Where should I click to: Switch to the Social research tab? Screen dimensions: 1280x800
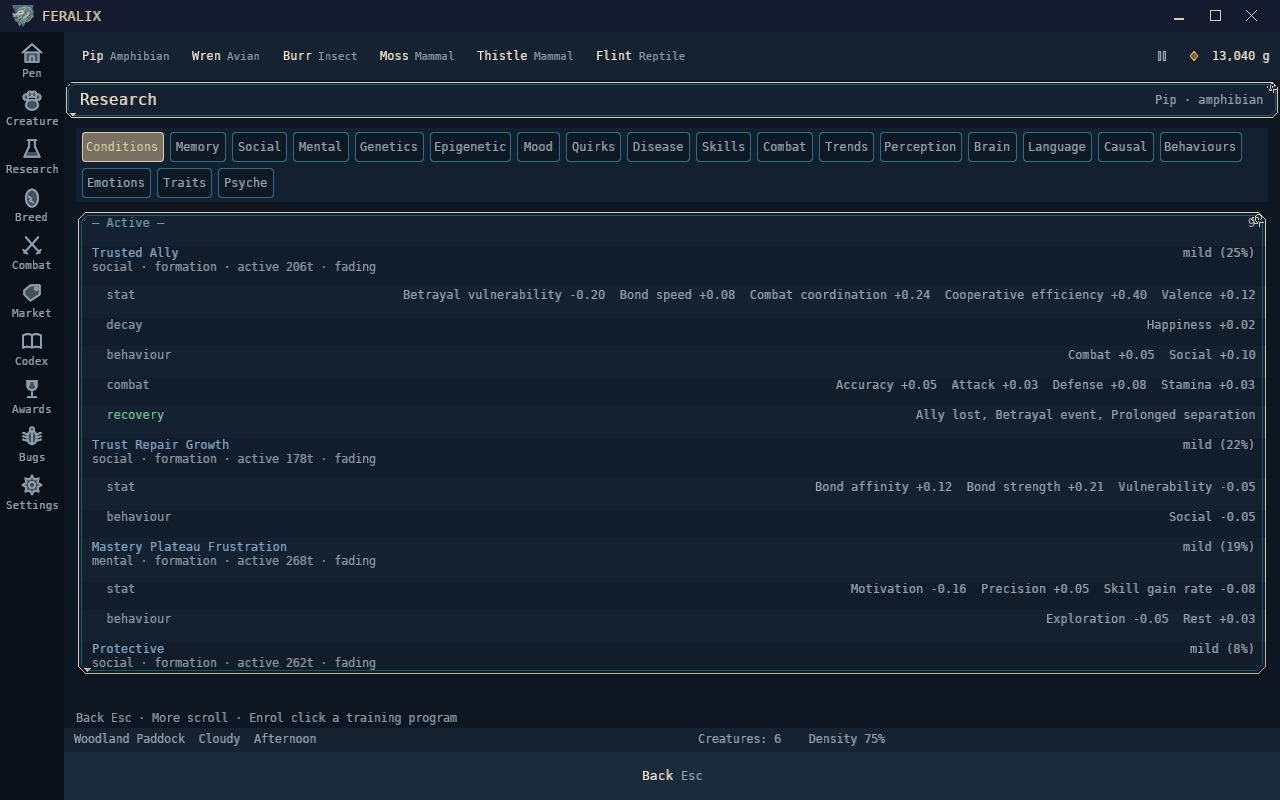259,147
